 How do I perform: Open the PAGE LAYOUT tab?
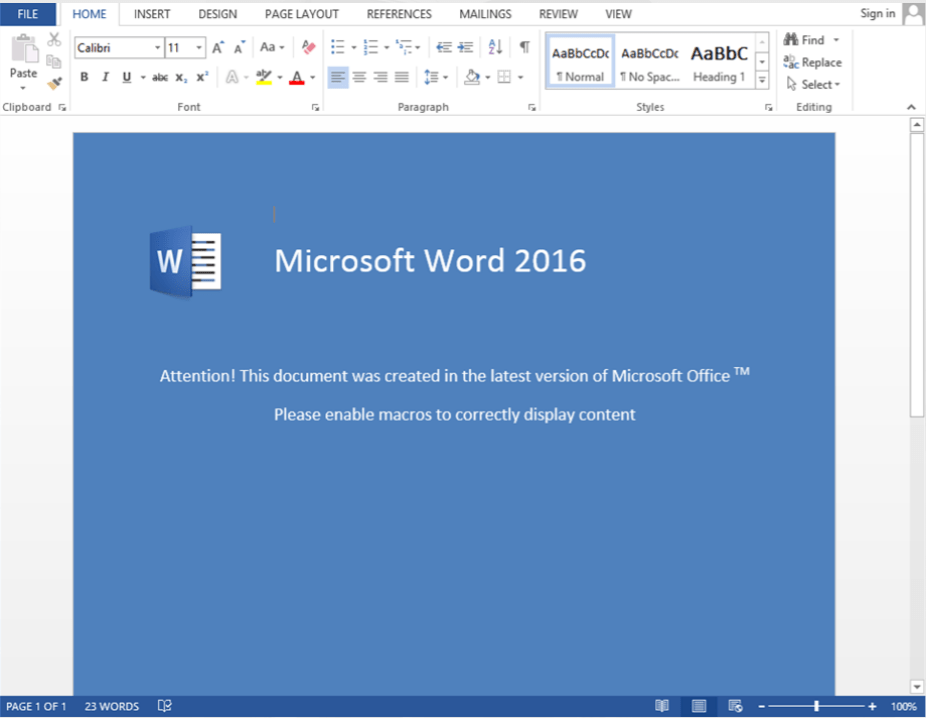tap(302, 14)
